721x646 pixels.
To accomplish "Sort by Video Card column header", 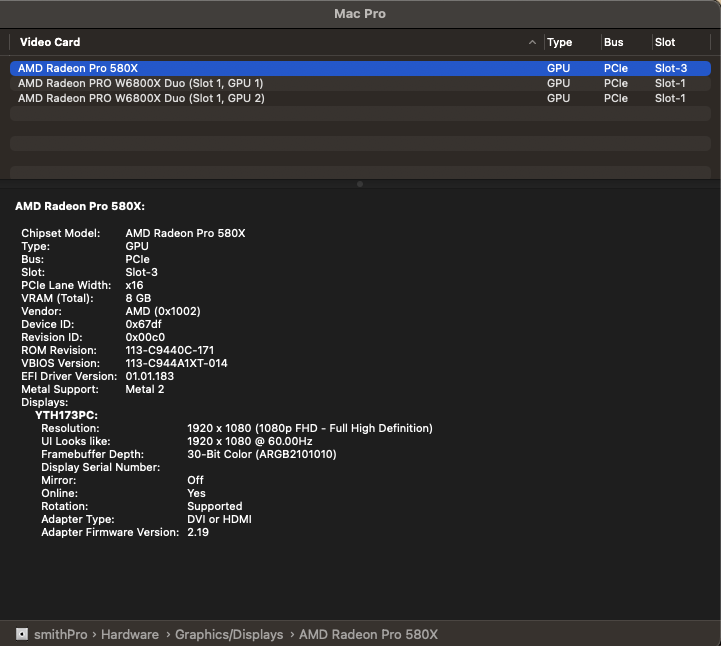I will [x=50, y=42].
